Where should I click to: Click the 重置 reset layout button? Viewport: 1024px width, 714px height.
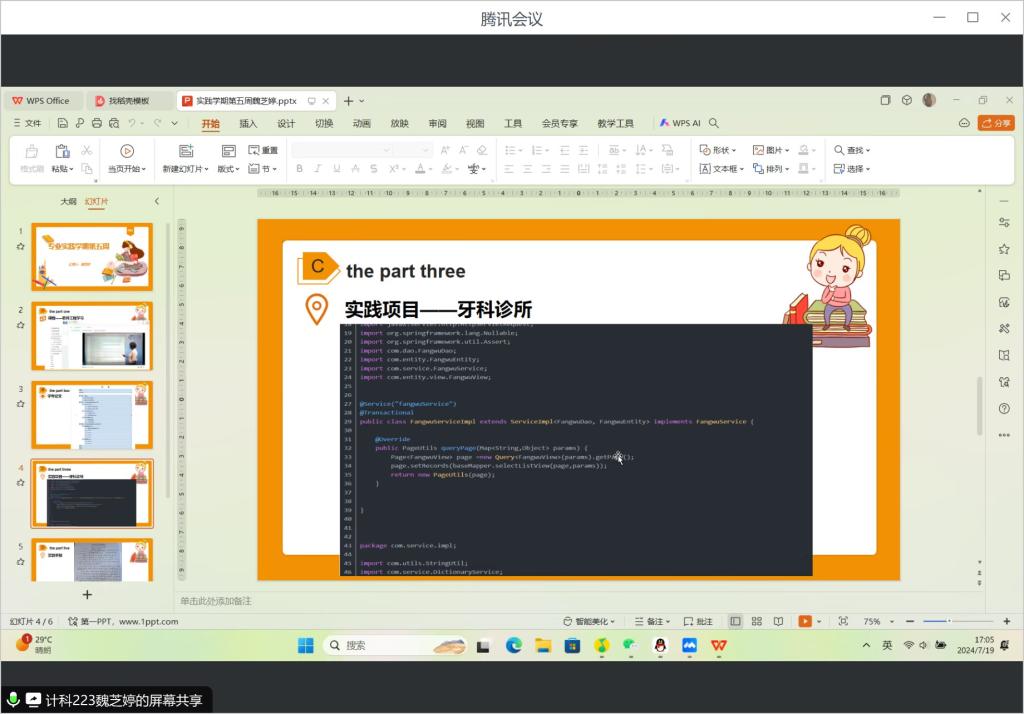[263, 150]
